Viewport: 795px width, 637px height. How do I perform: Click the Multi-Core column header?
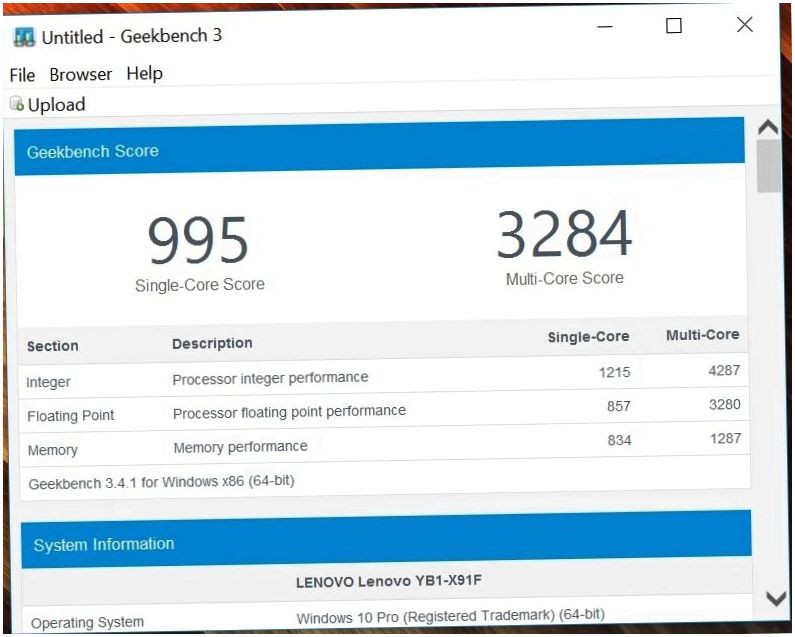[702, 335]
